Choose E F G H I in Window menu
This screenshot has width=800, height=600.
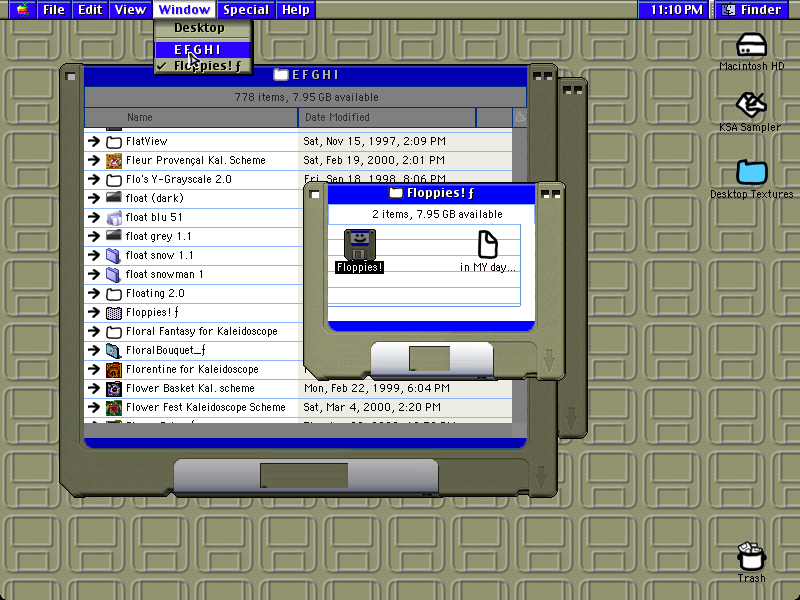(203, 50)
